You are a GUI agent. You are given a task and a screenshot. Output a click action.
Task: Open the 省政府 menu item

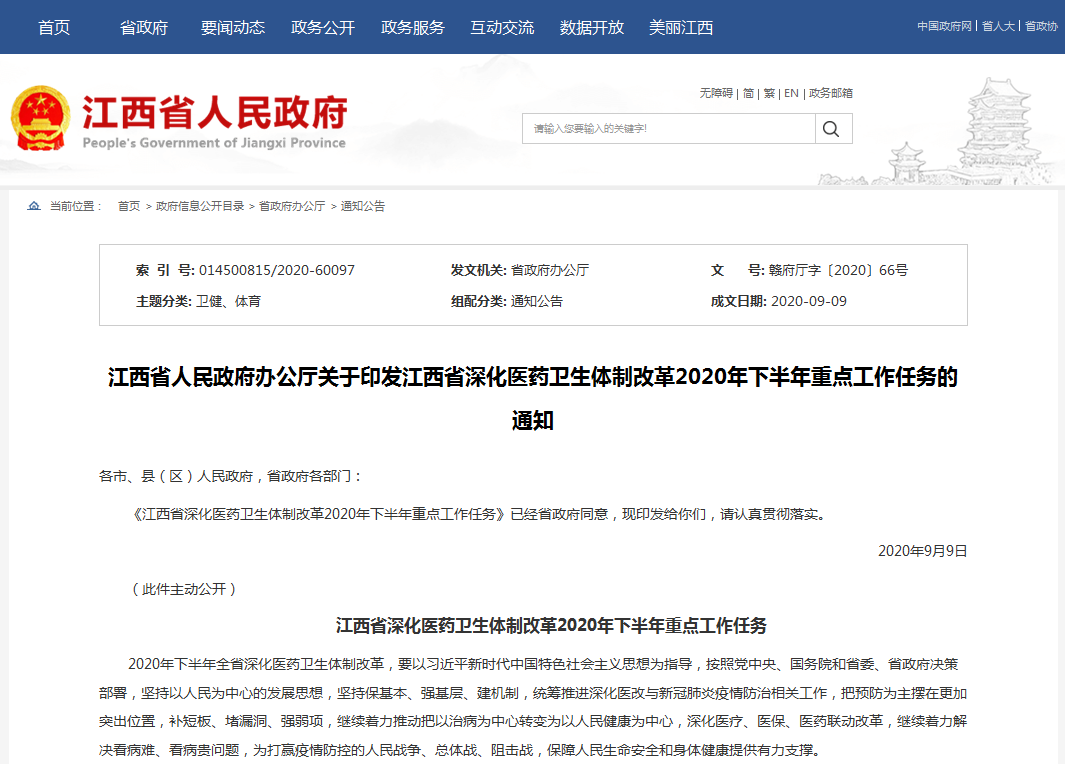143,28
